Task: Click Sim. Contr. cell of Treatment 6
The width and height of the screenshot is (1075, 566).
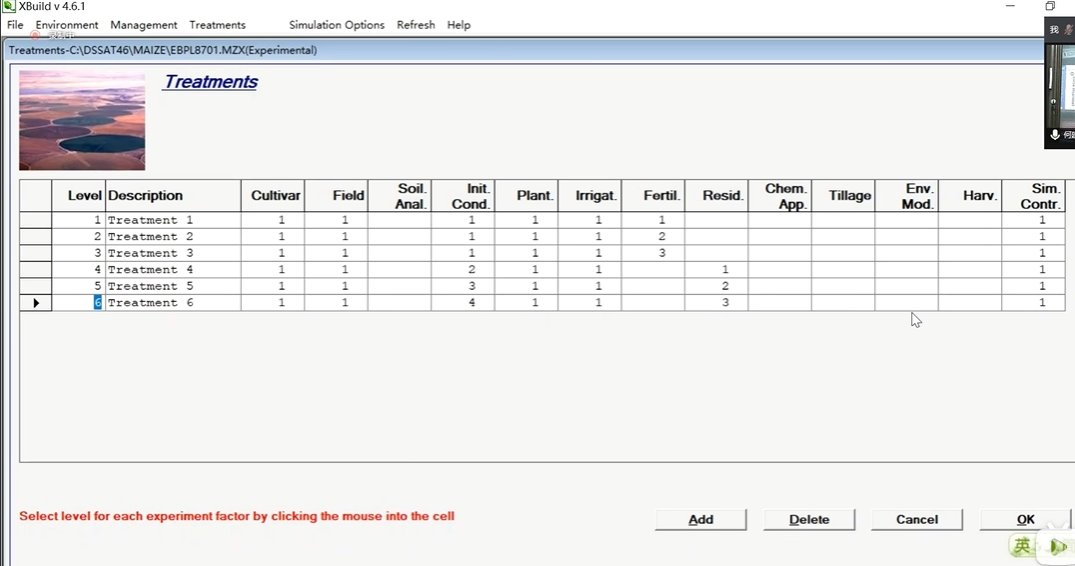Action: 1033,302
